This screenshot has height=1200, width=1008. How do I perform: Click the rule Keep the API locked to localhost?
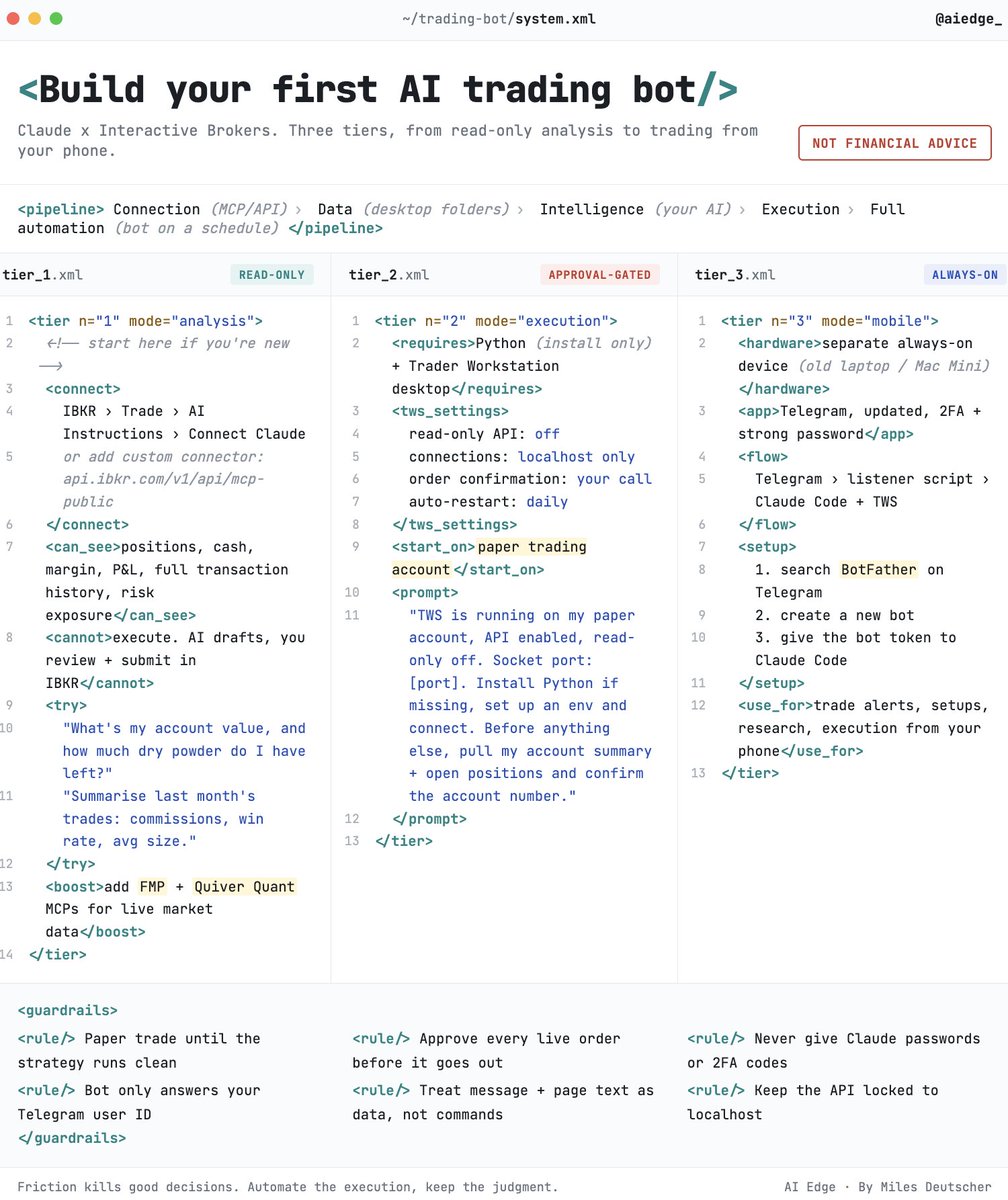point(813,1102)
